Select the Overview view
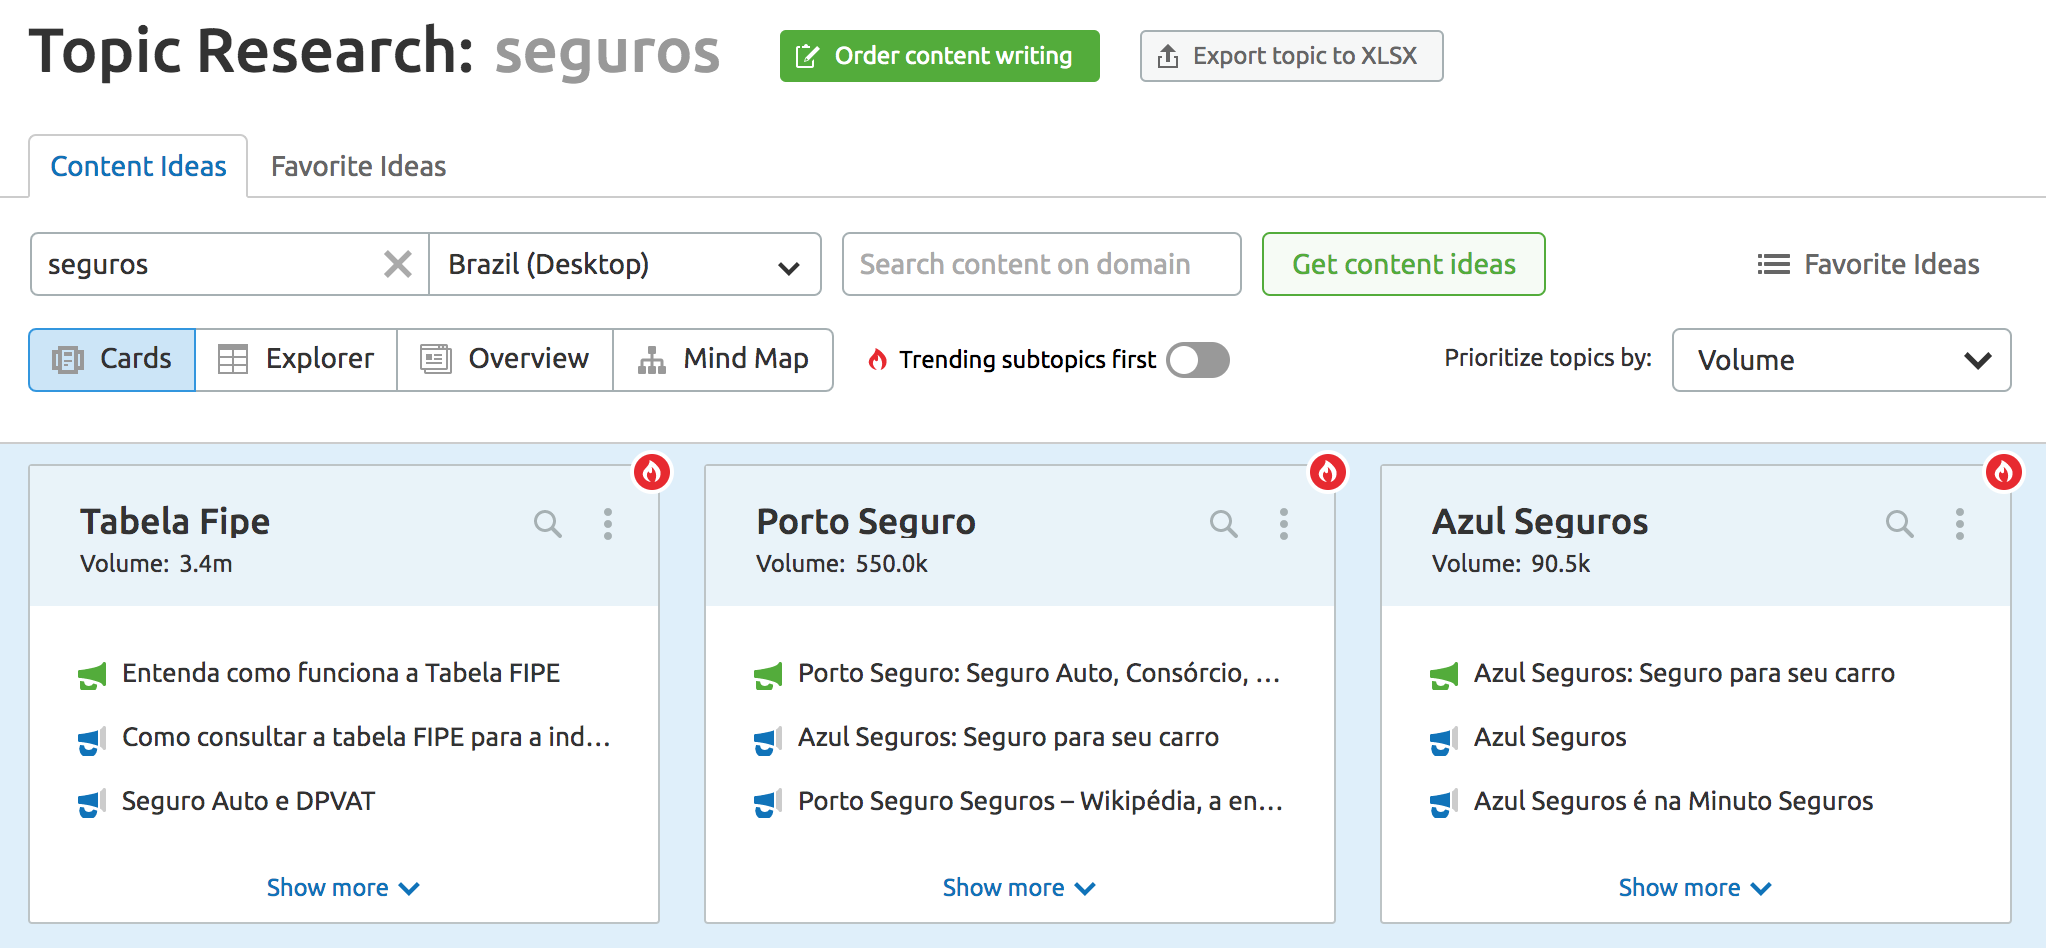The image size is (2046, 952). click(505, 359)
